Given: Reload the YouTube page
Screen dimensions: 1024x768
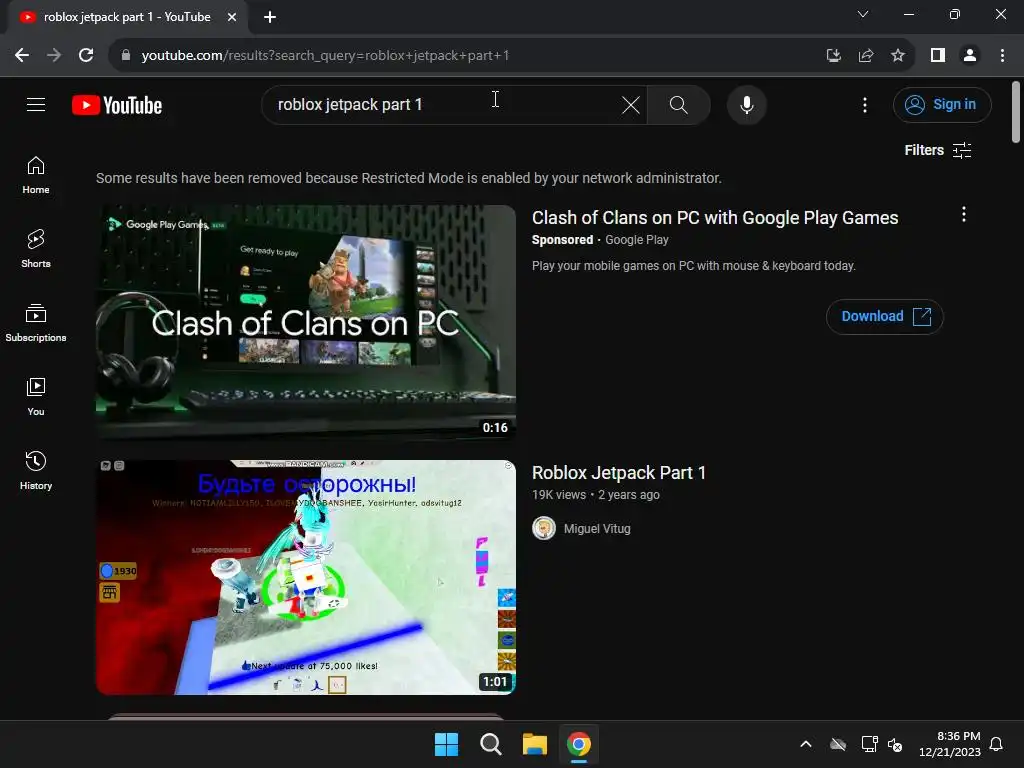Looking at the screenshot, I should coord(86,56).
